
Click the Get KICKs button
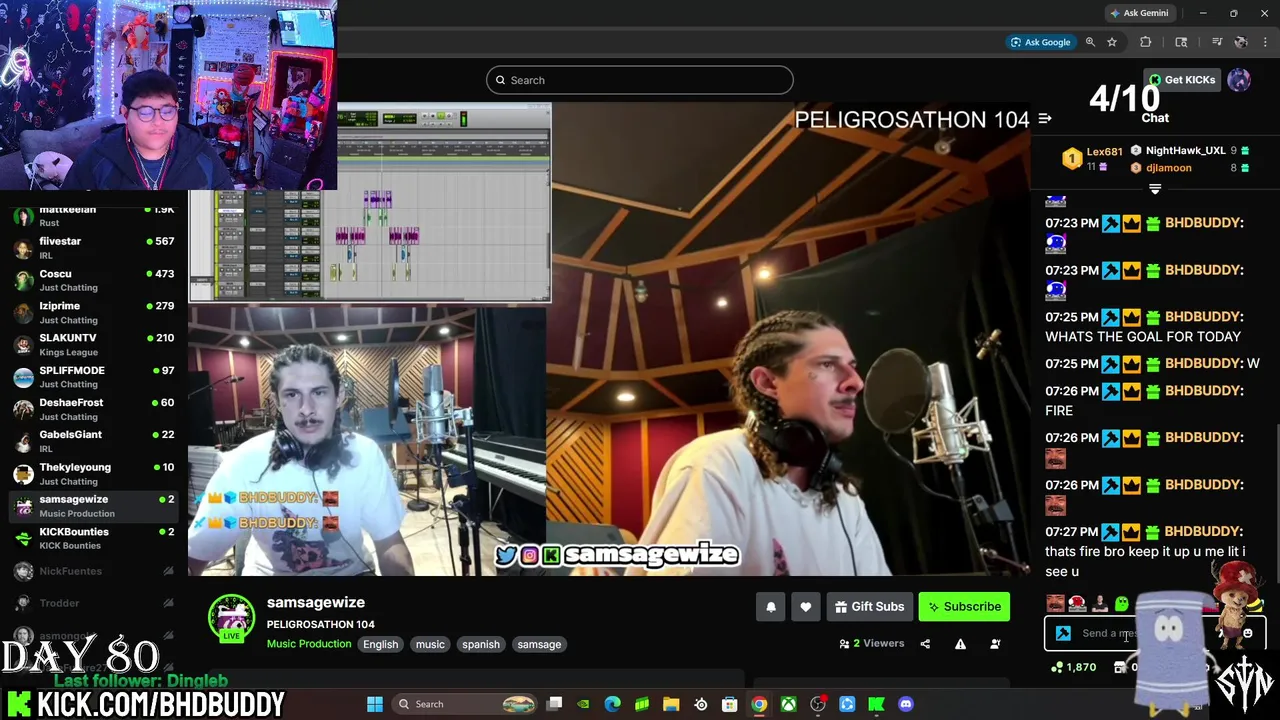click(1182, 80)
